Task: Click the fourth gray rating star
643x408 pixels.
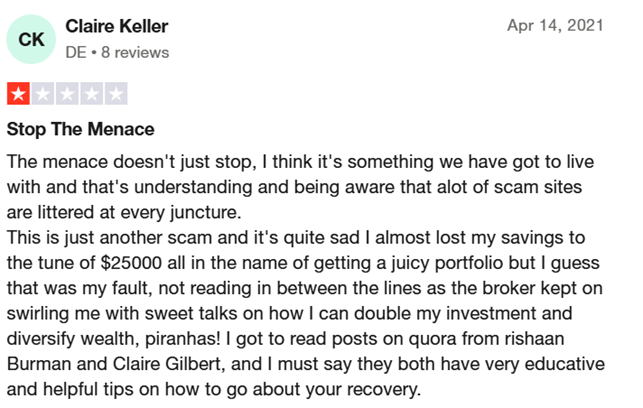Action: [x=91, y=97]
